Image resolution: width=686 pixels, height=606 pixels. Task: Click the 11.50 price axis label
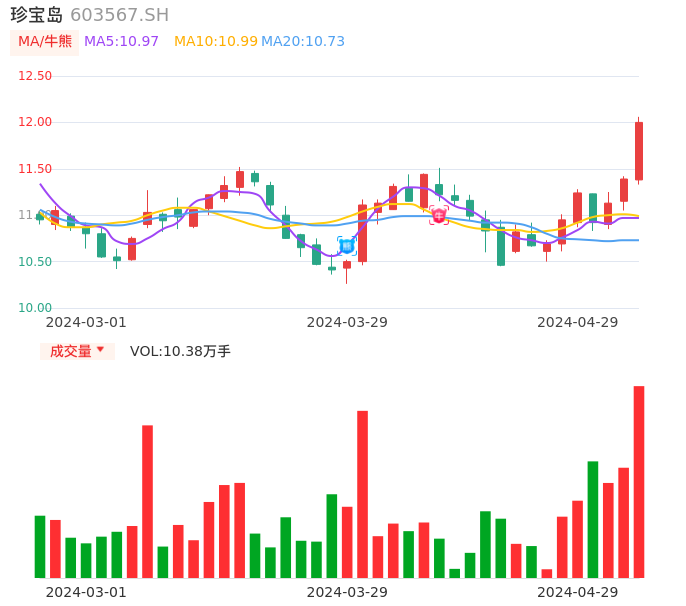(35, 169)
